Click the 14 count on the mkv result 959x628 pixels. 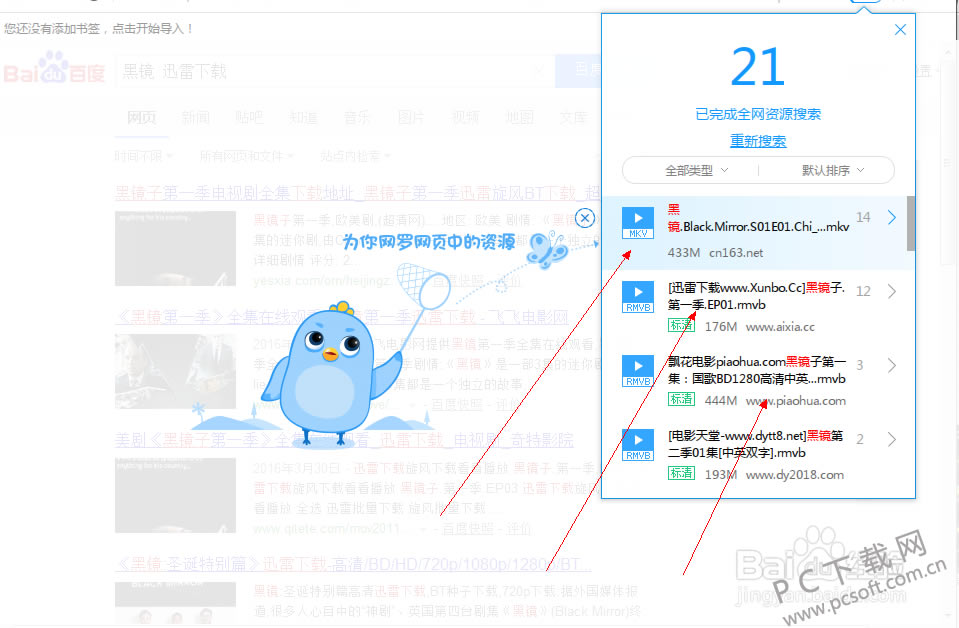coord(863,217)
